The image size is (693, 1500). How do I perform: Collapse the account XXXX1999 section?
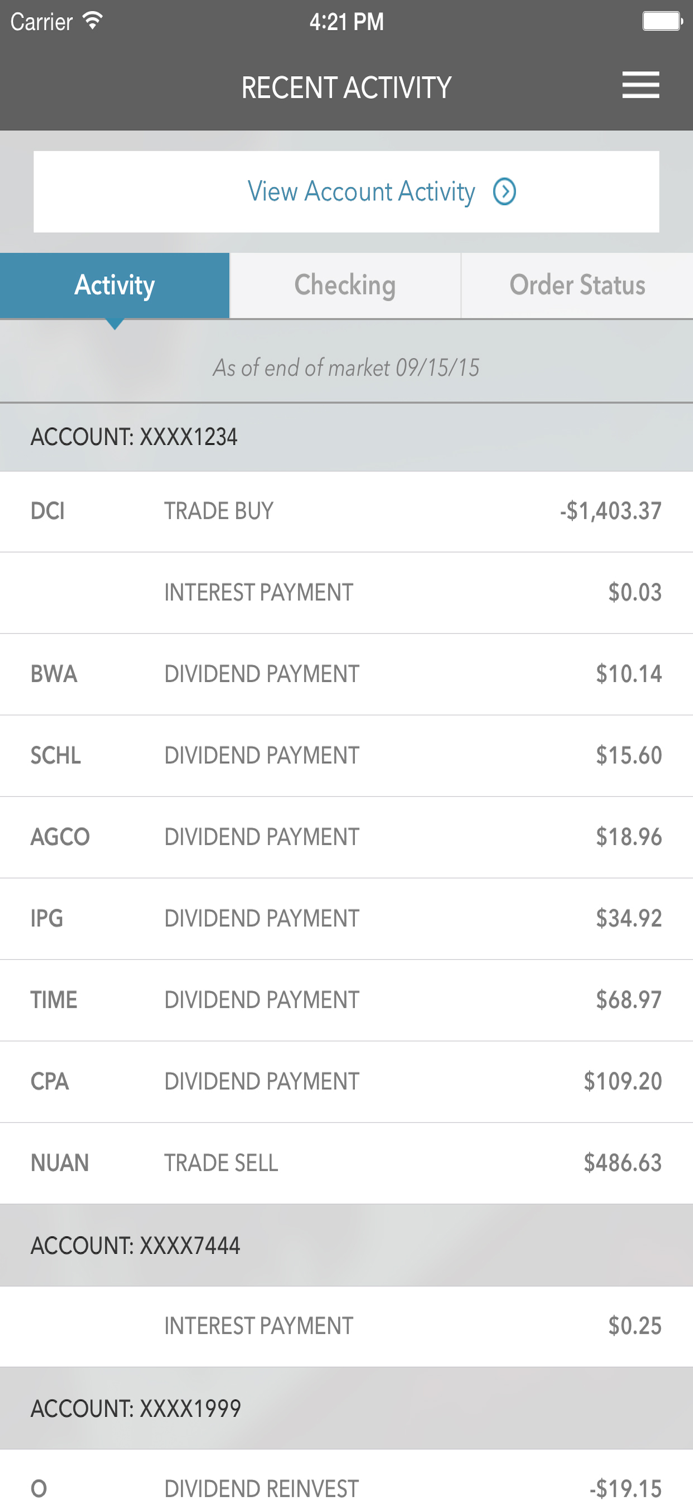[x=346, y=1408]
